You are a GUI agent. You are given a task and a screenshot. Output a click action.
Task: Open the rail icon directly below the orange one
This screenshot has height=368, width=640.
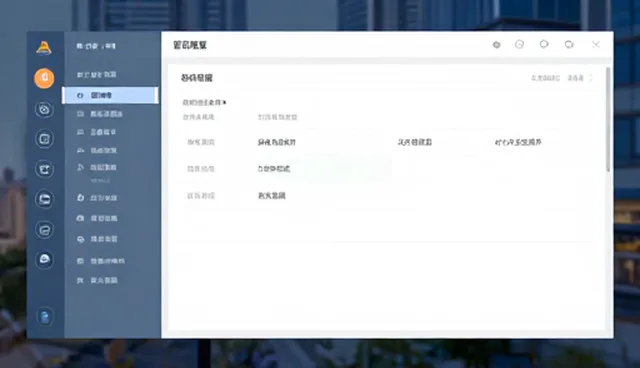coord(44,109)
